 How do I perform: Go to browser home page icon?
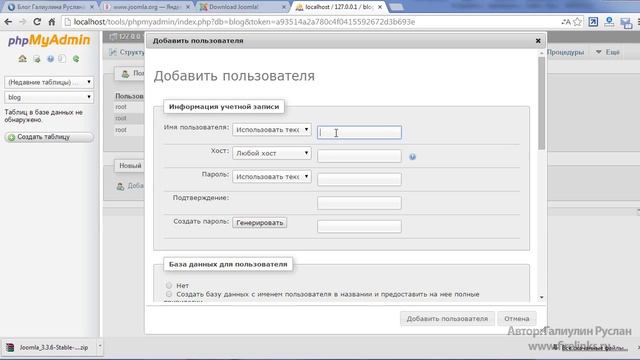coord(51,22)
